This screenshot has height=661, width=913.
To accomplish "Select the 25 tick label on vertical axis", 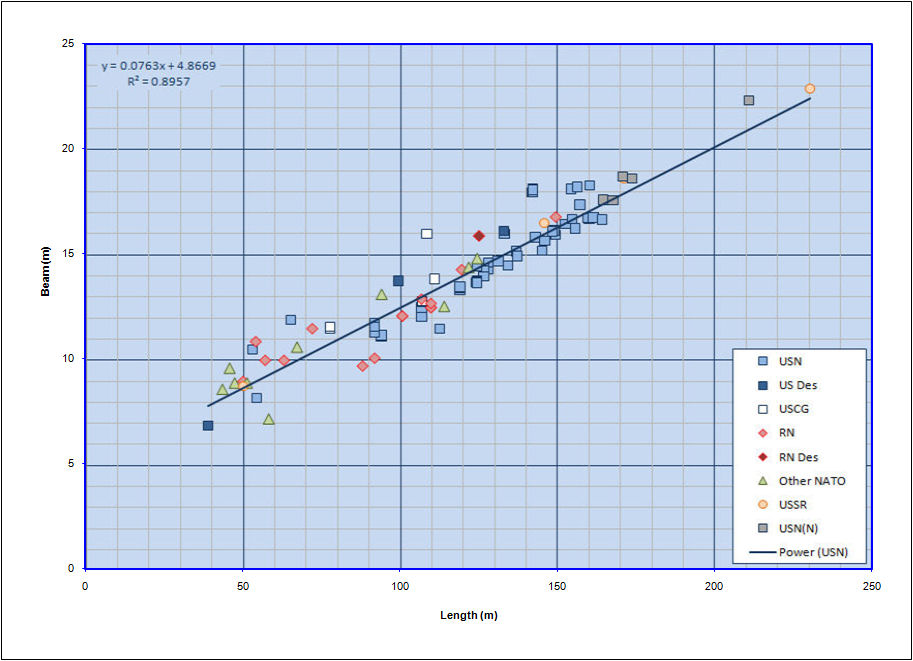I will tap(68, 44).
